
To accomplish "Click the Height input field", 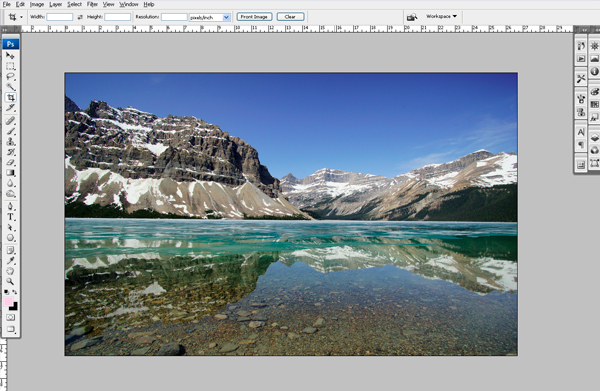I will pos(117,17).
